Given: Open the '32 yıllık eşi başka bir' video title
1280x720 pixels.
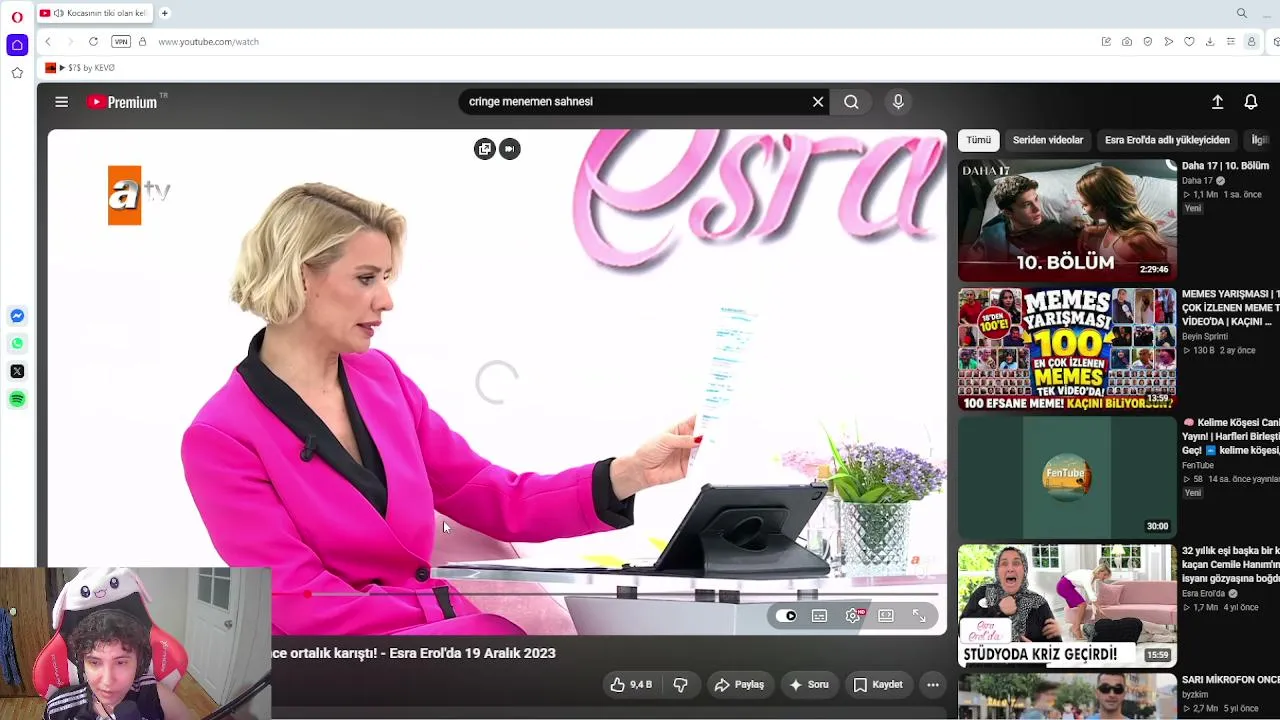Looking at the screenshot, I should tap(1230, 565).
